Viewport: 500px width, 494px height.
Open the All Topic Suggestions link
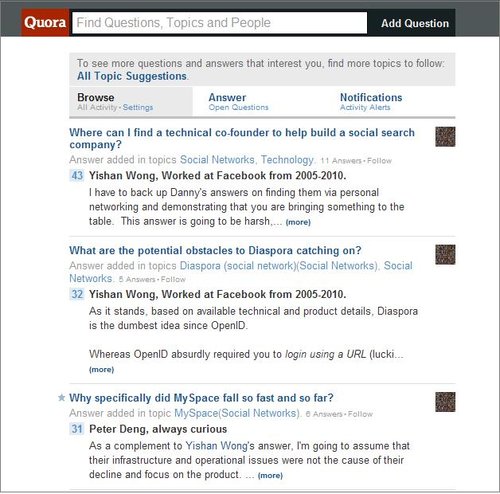pos(132,76)
